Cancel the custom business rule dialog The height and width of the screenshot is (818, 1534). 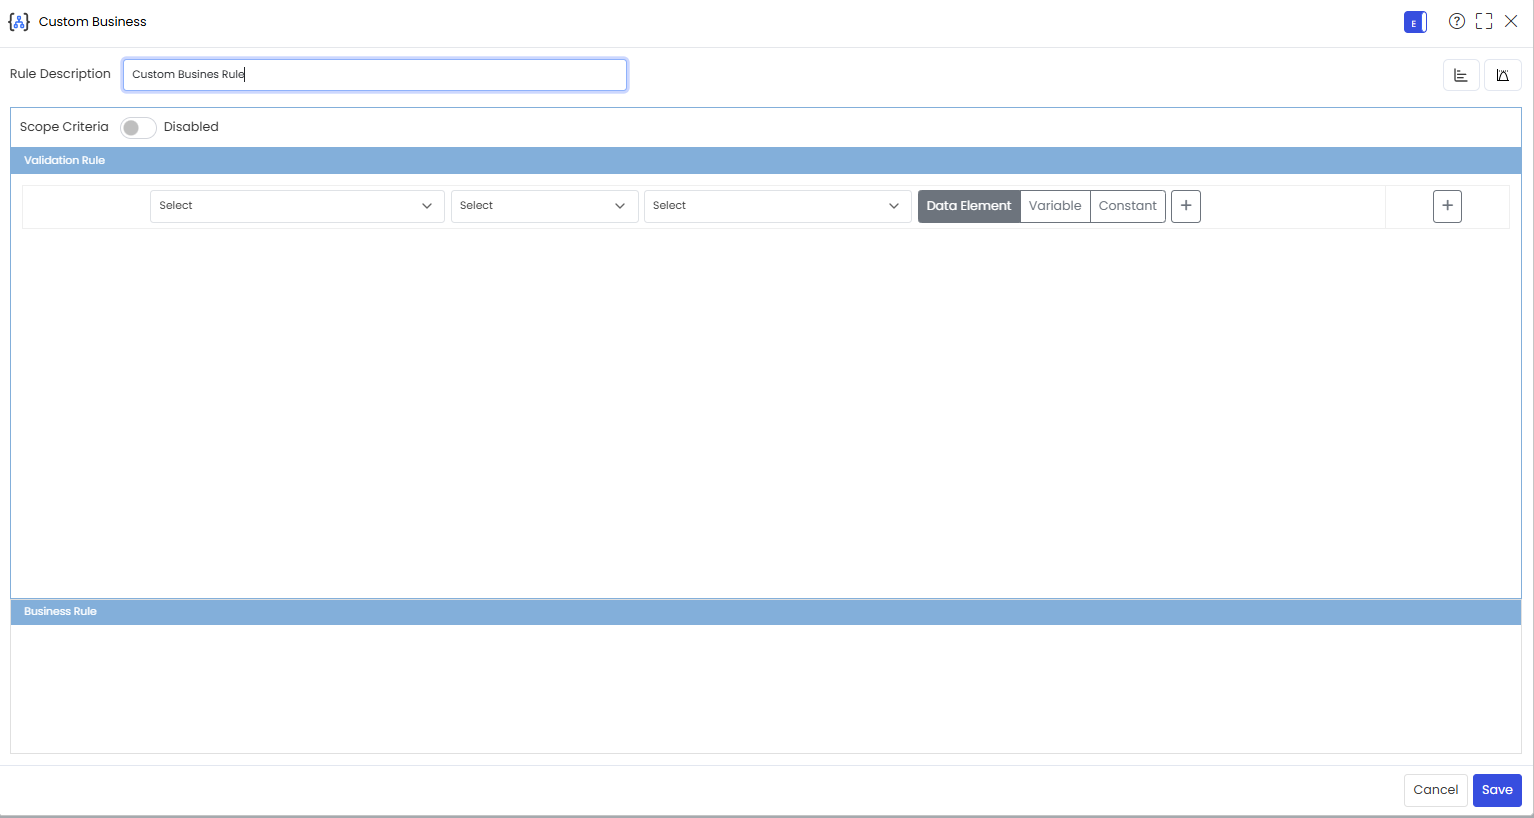1436,790
